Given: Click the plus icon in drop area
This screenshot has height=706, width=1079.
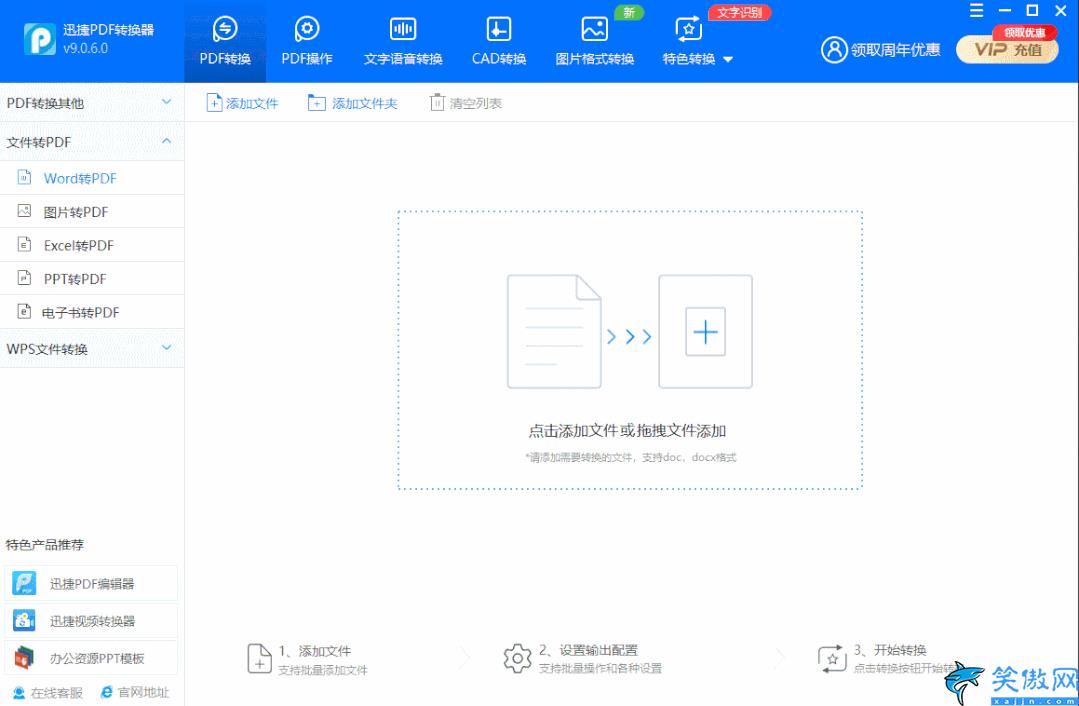Looking at the screenshot, I should coord(705,332).
